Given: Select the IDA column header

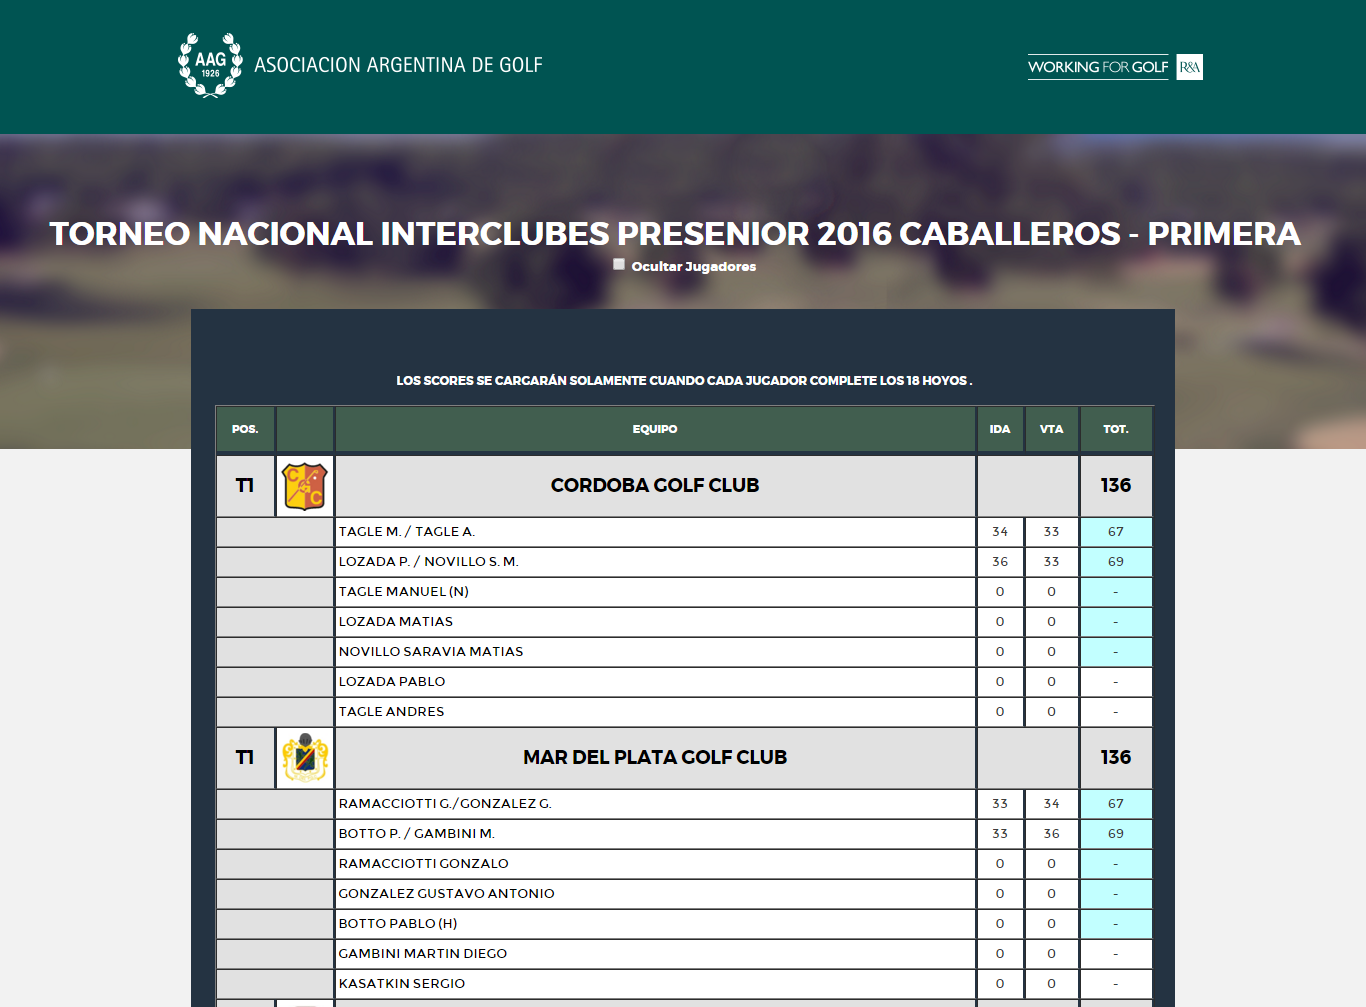Looking at the screenshot, I should click(1000, 429).
